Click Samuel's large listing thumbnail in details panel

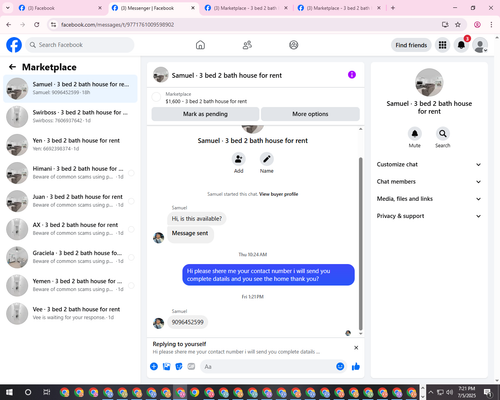pos(429,82)
